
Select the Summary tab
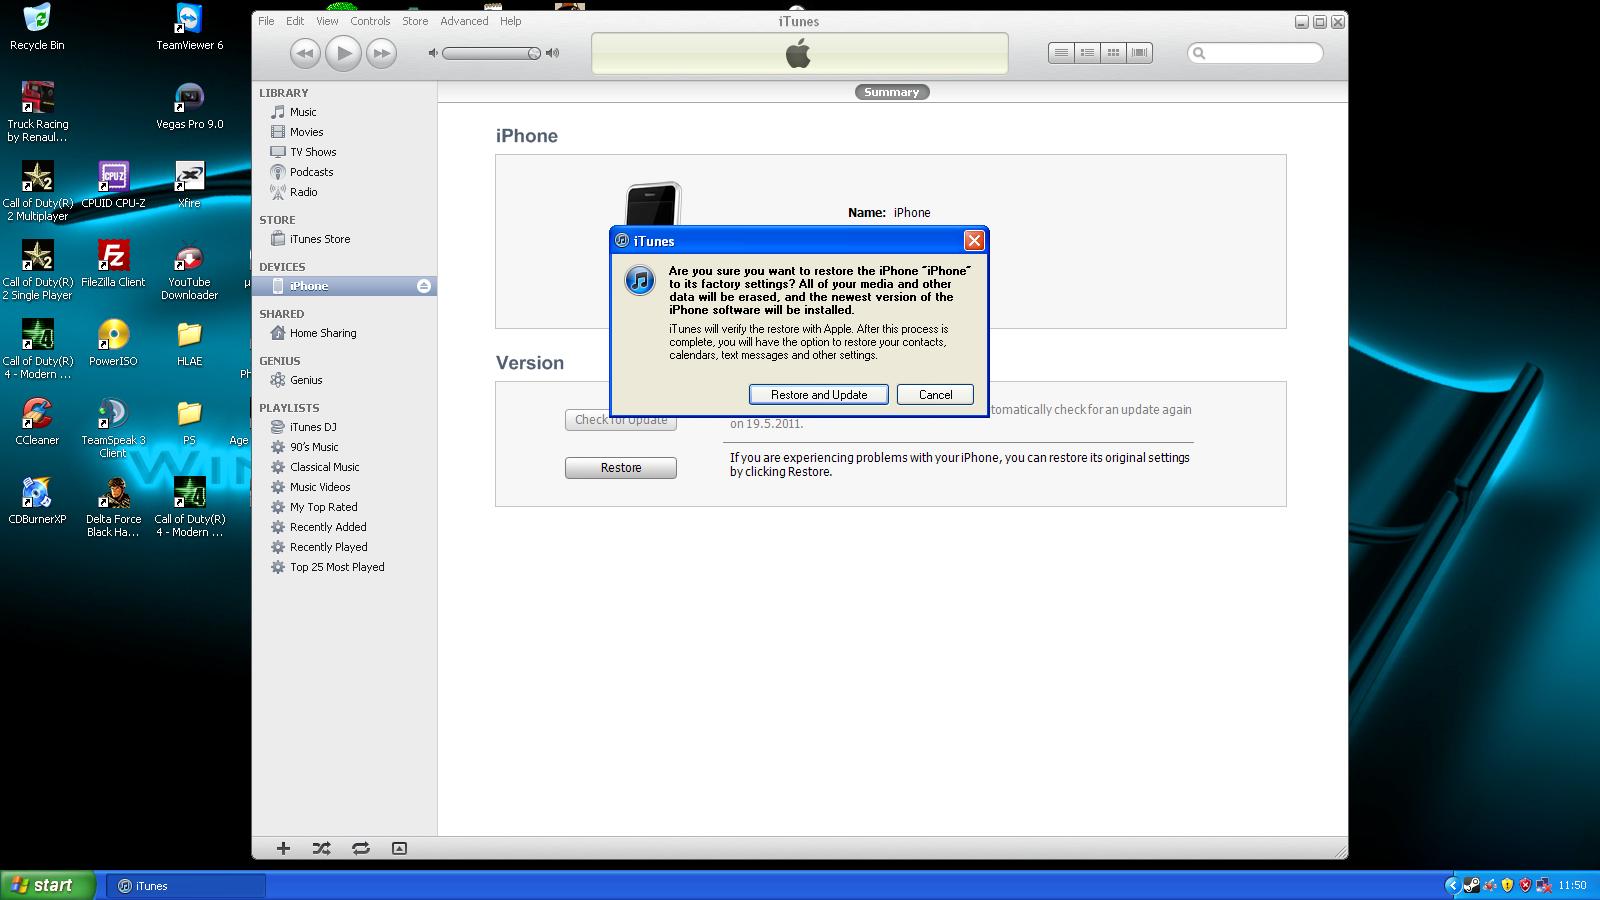(891, 92)
